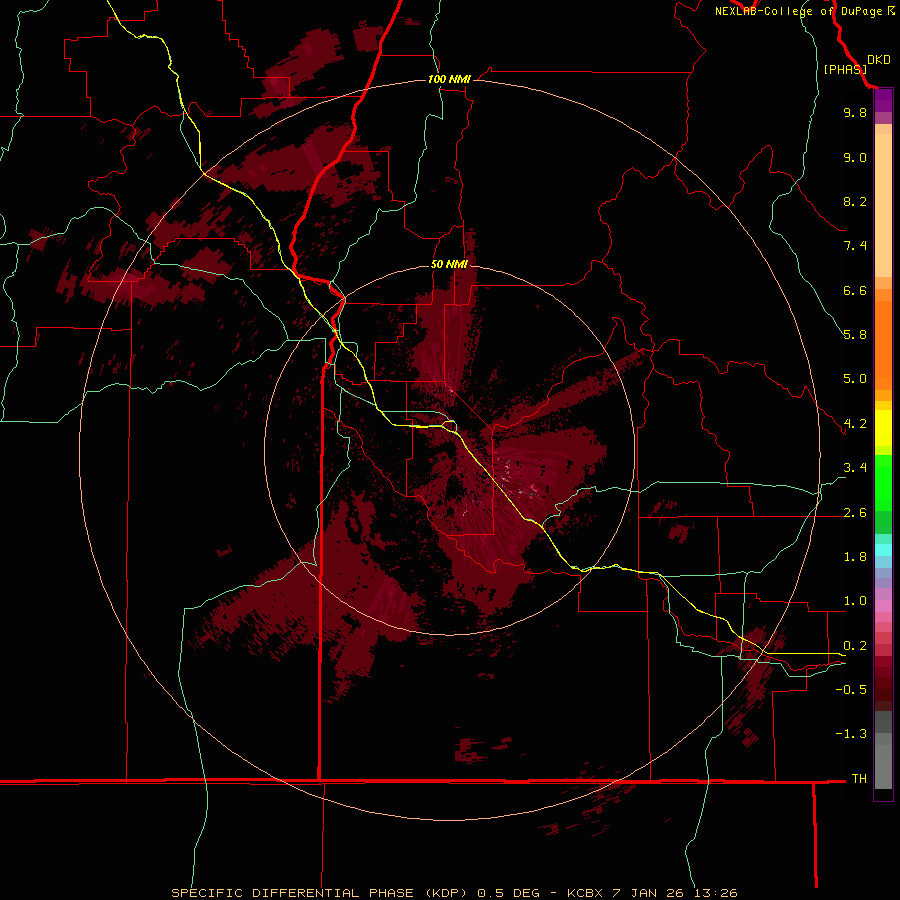900x900 pixels.
Task: Pick the cyan color bar segment
Action: 883,550
